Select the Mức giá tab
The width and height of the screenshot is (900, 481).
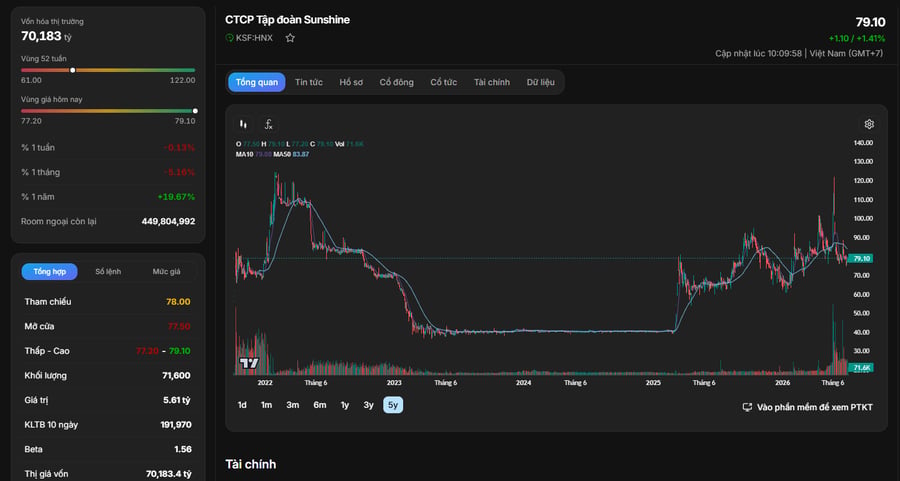[166, 271]
